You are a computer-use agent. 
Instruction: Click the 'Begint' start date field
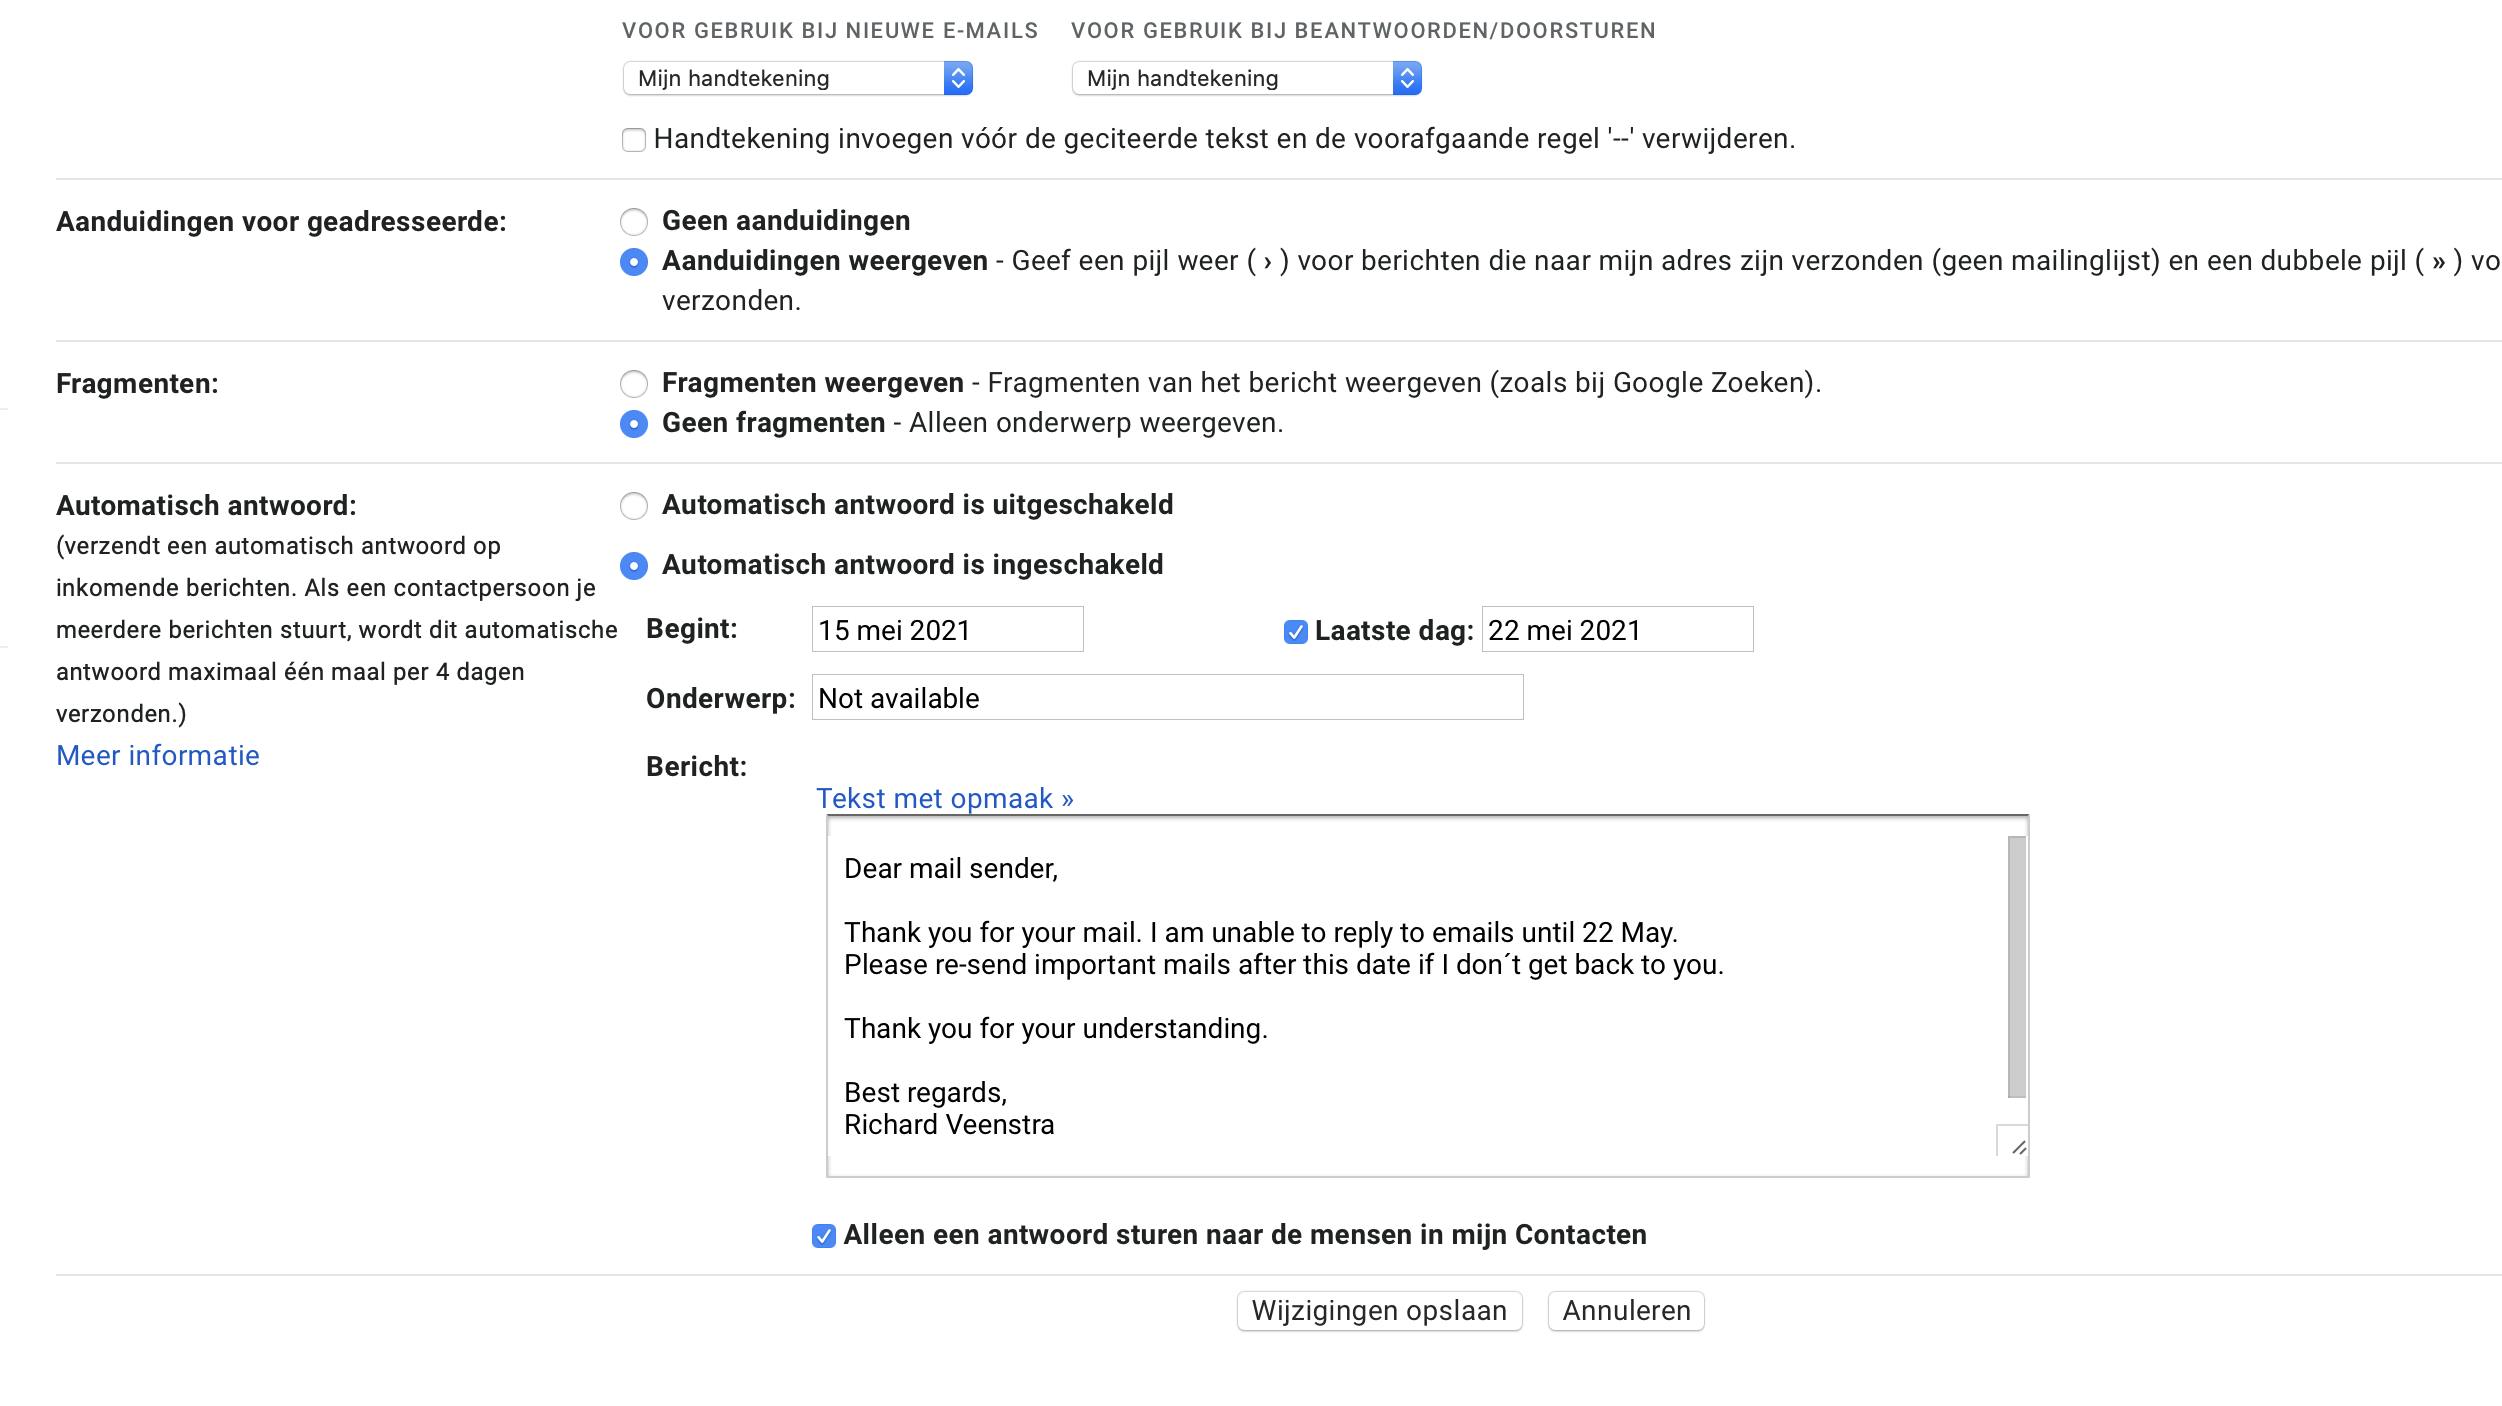click(947, 630)
